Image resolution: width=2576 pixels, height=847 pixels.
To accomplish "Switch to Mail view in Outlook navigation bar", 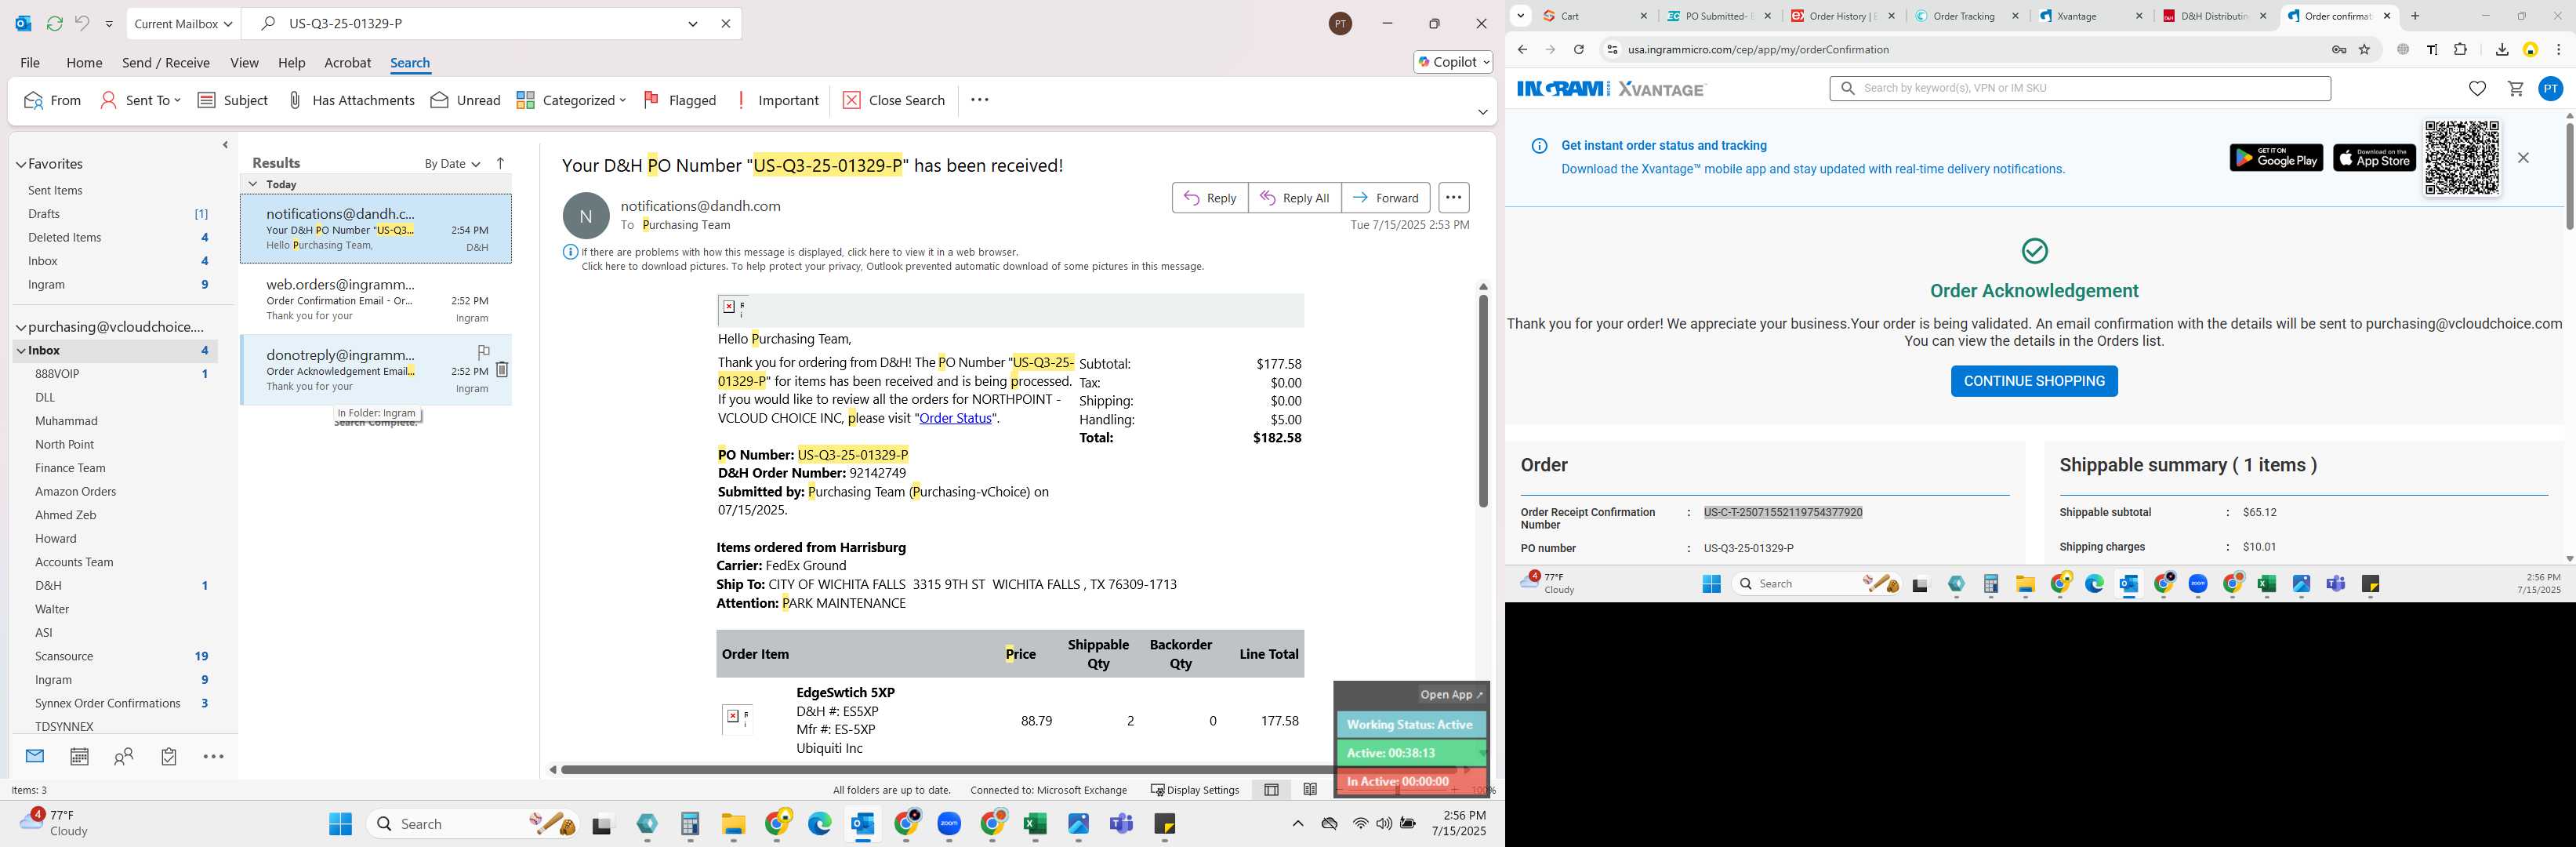I will tap(35, 756).
